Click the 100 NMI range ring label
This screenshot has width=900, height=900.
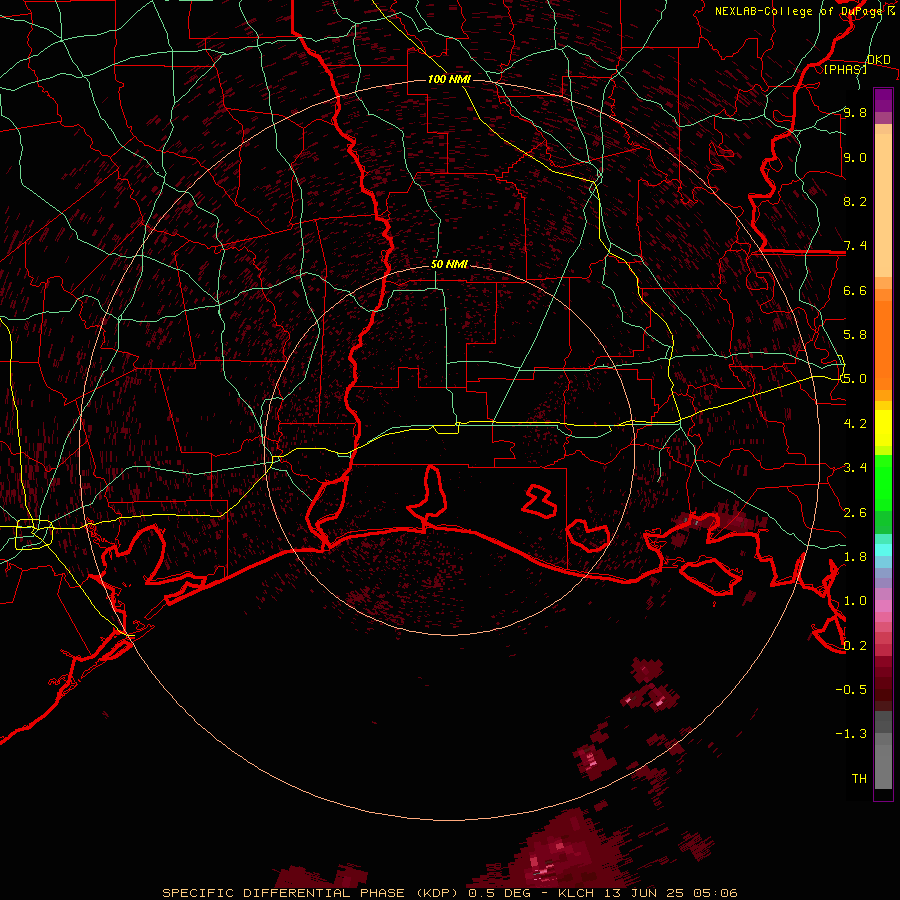pos(449,79)
